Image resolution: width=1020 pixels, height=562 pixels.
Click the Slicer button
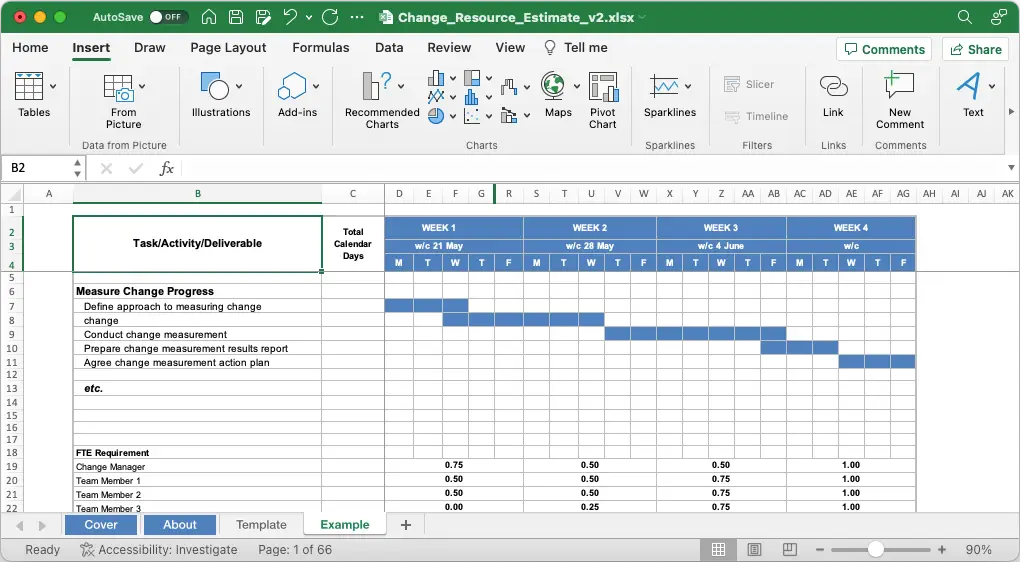point(749,85)
